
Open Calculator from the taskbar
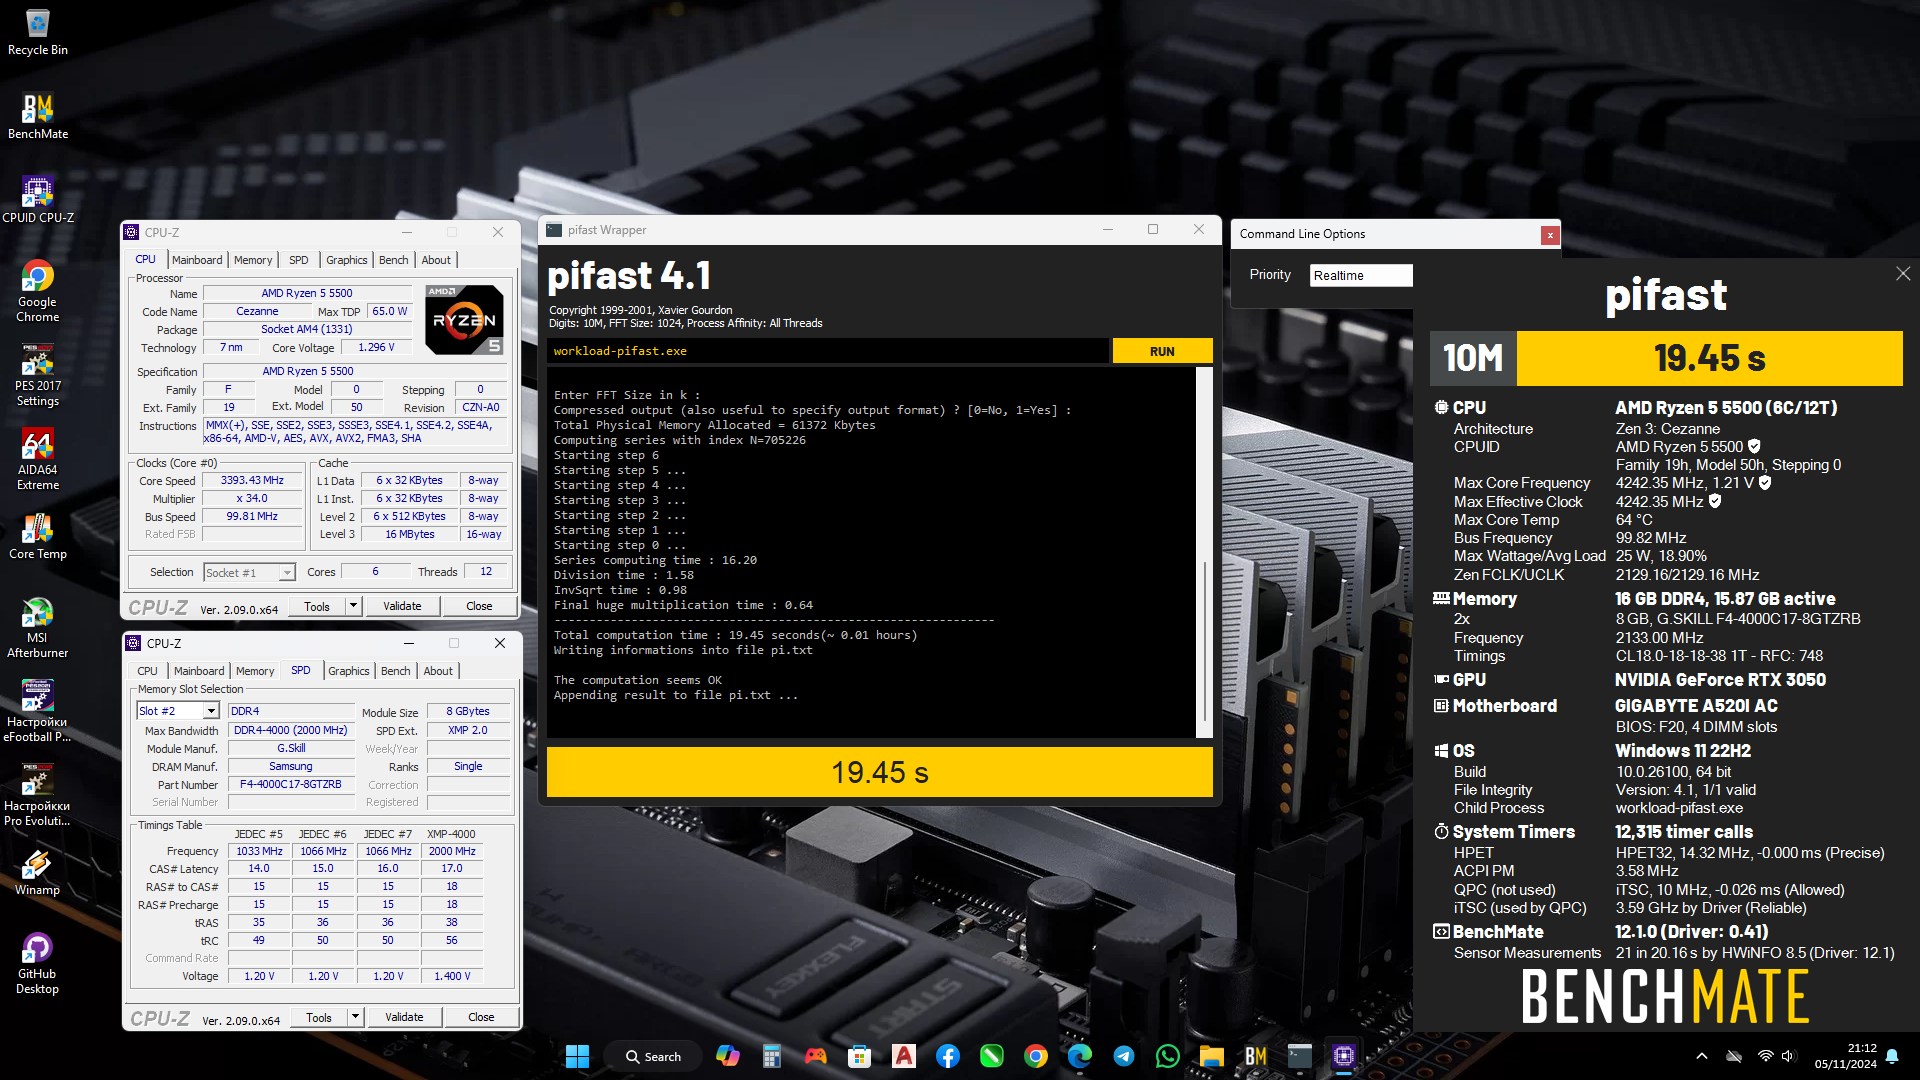tap(771, 1056)
